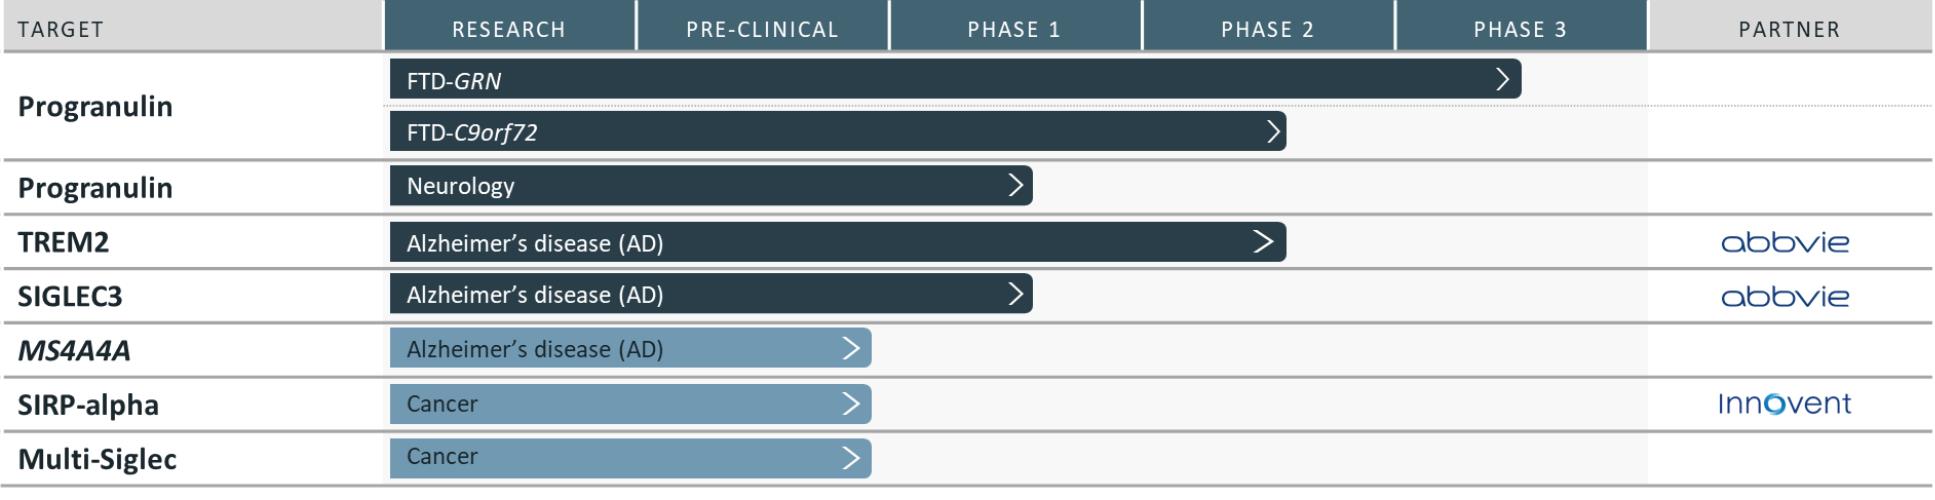This screenshot has height=500, width=1935.
Task: Select the Phase 1 column header
Action: (1014, 29)
